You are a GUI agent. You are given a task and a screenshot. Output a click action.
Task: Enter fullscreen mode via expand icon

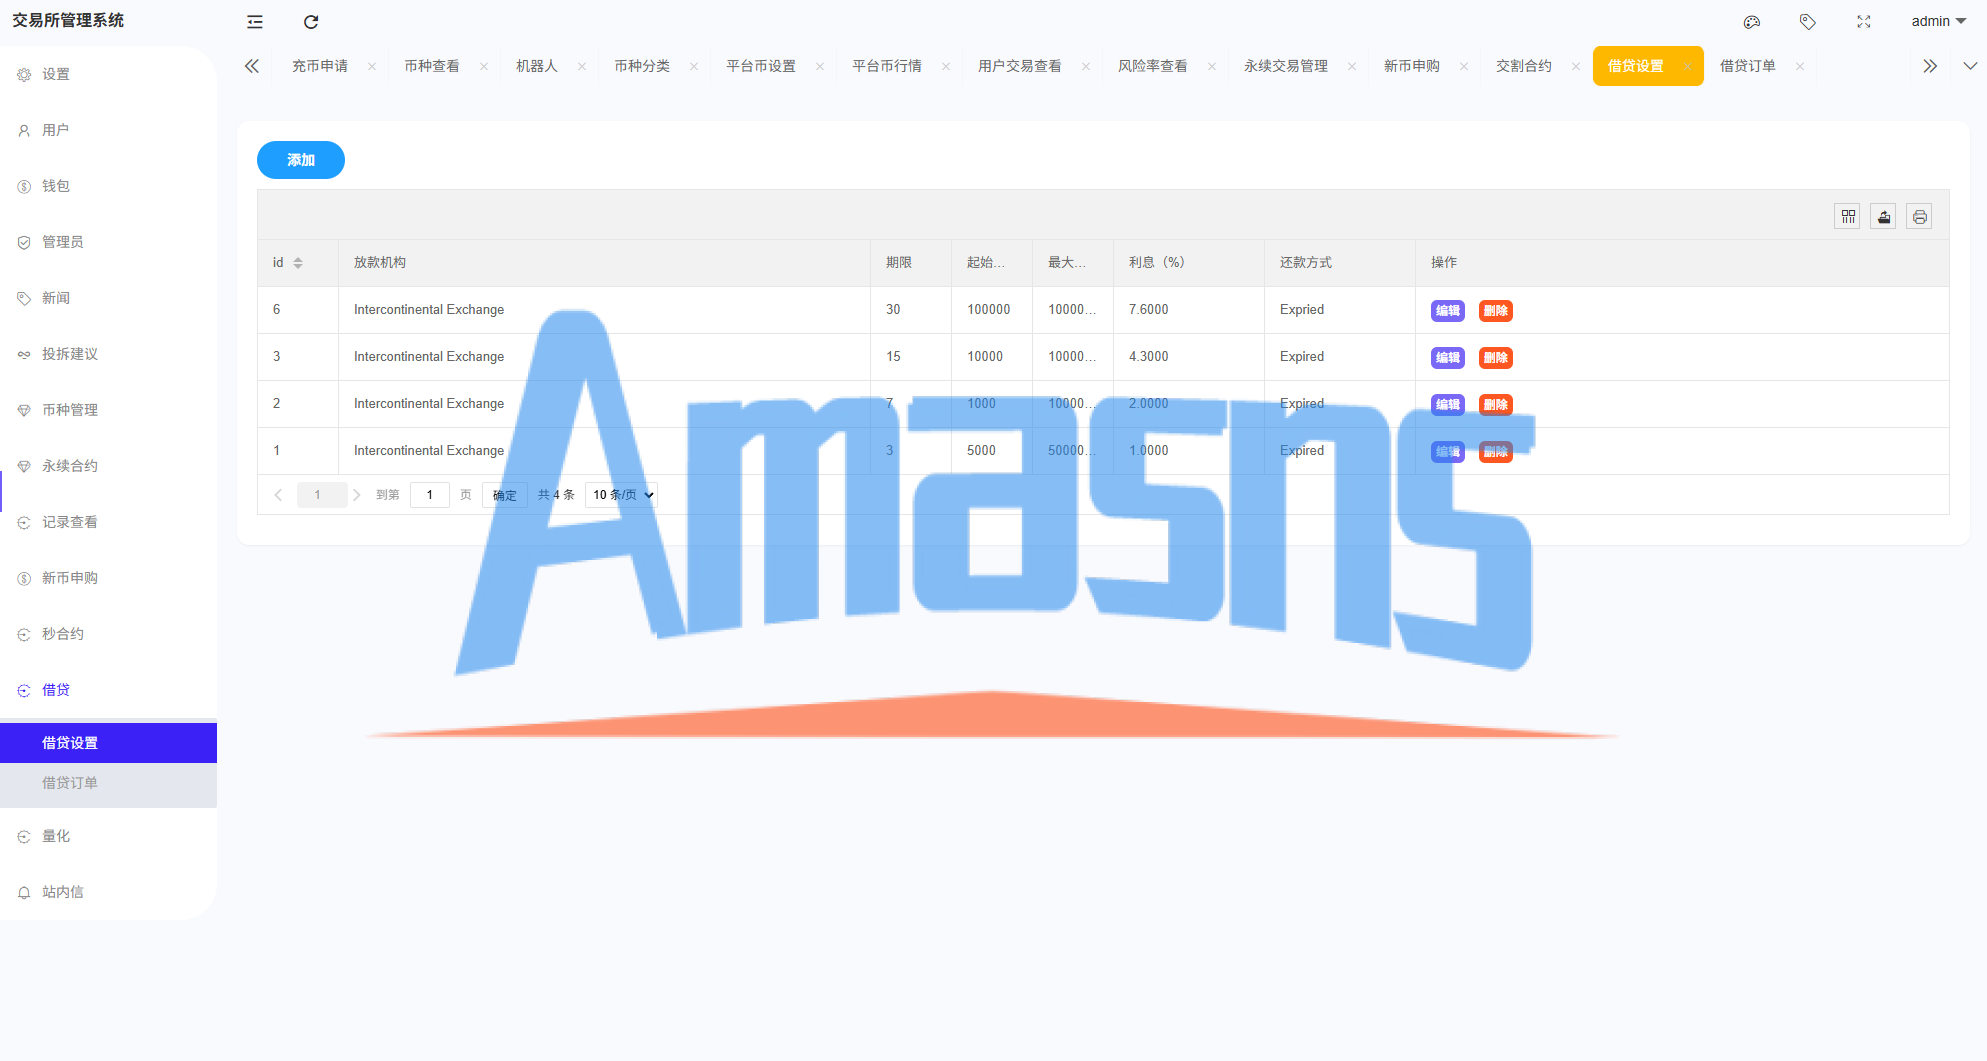pyautogui.click(x=1864, y=22)
